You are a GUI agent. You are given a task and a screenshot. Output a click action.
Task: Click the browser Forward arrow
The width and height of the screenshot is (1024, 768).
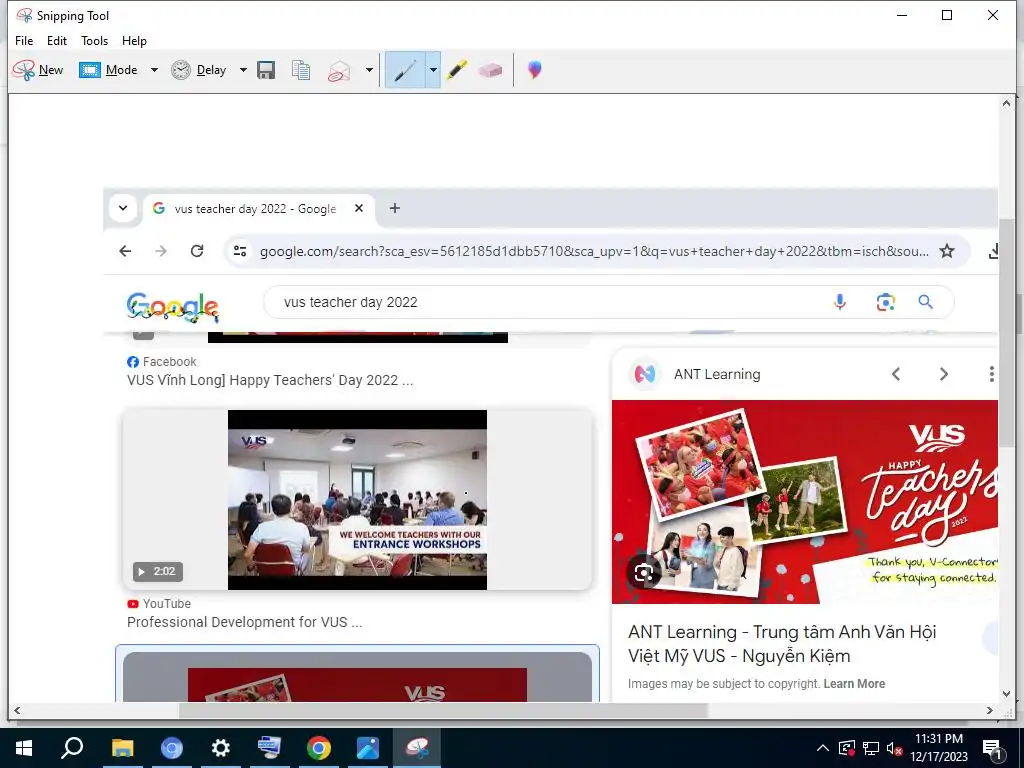tap(161, 251)
